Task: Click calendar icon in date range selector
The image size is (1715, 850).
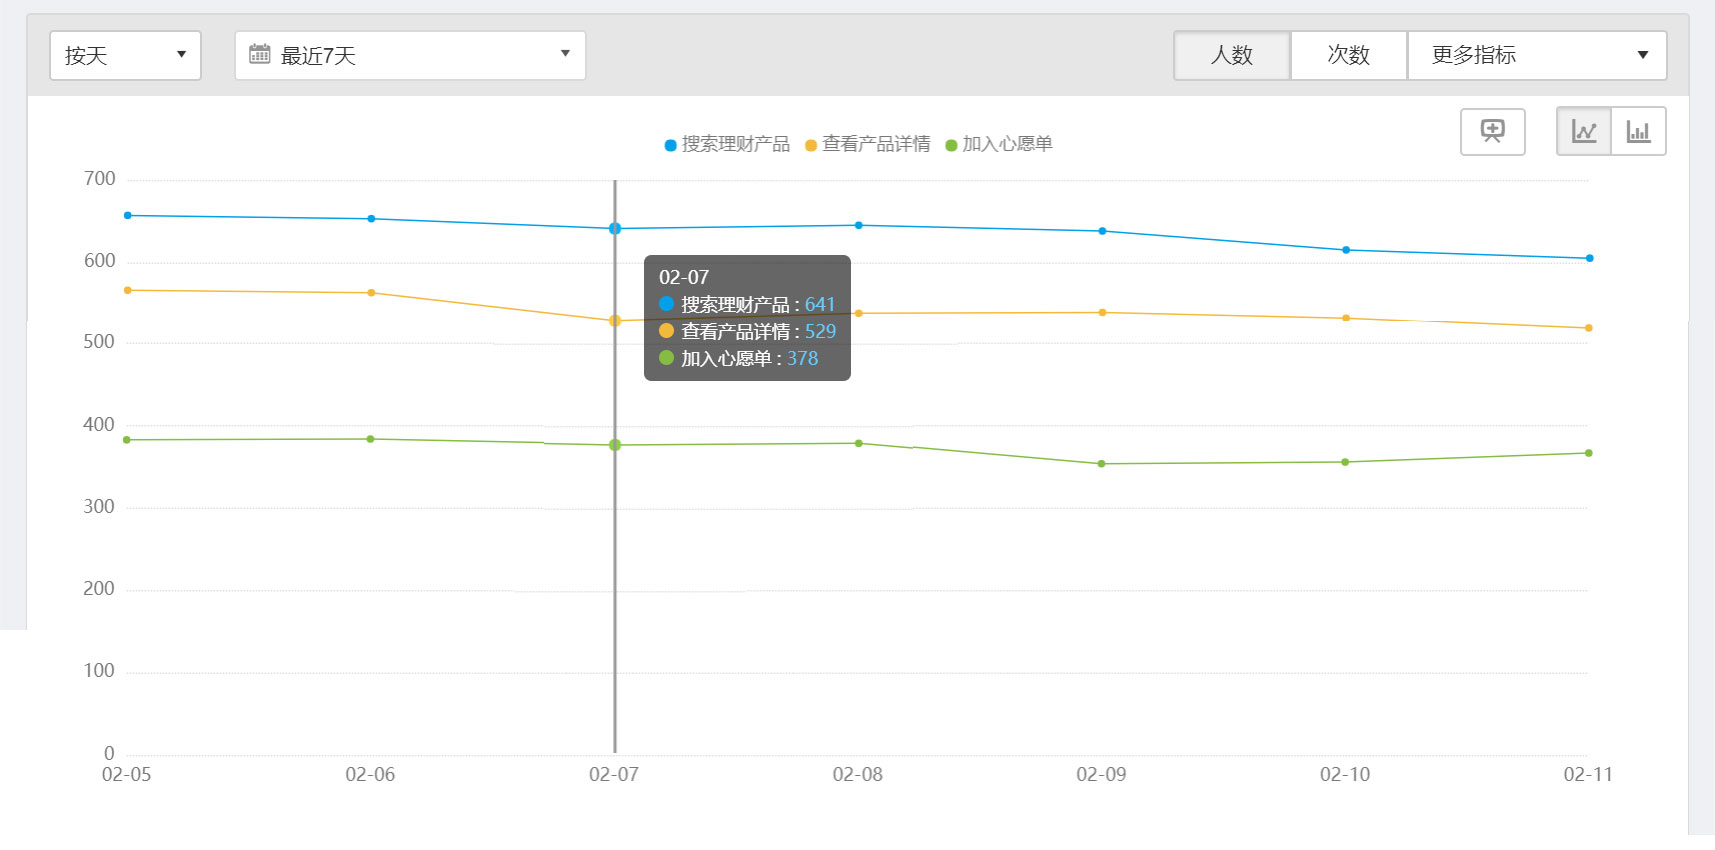Action: [x=260, y=54]
